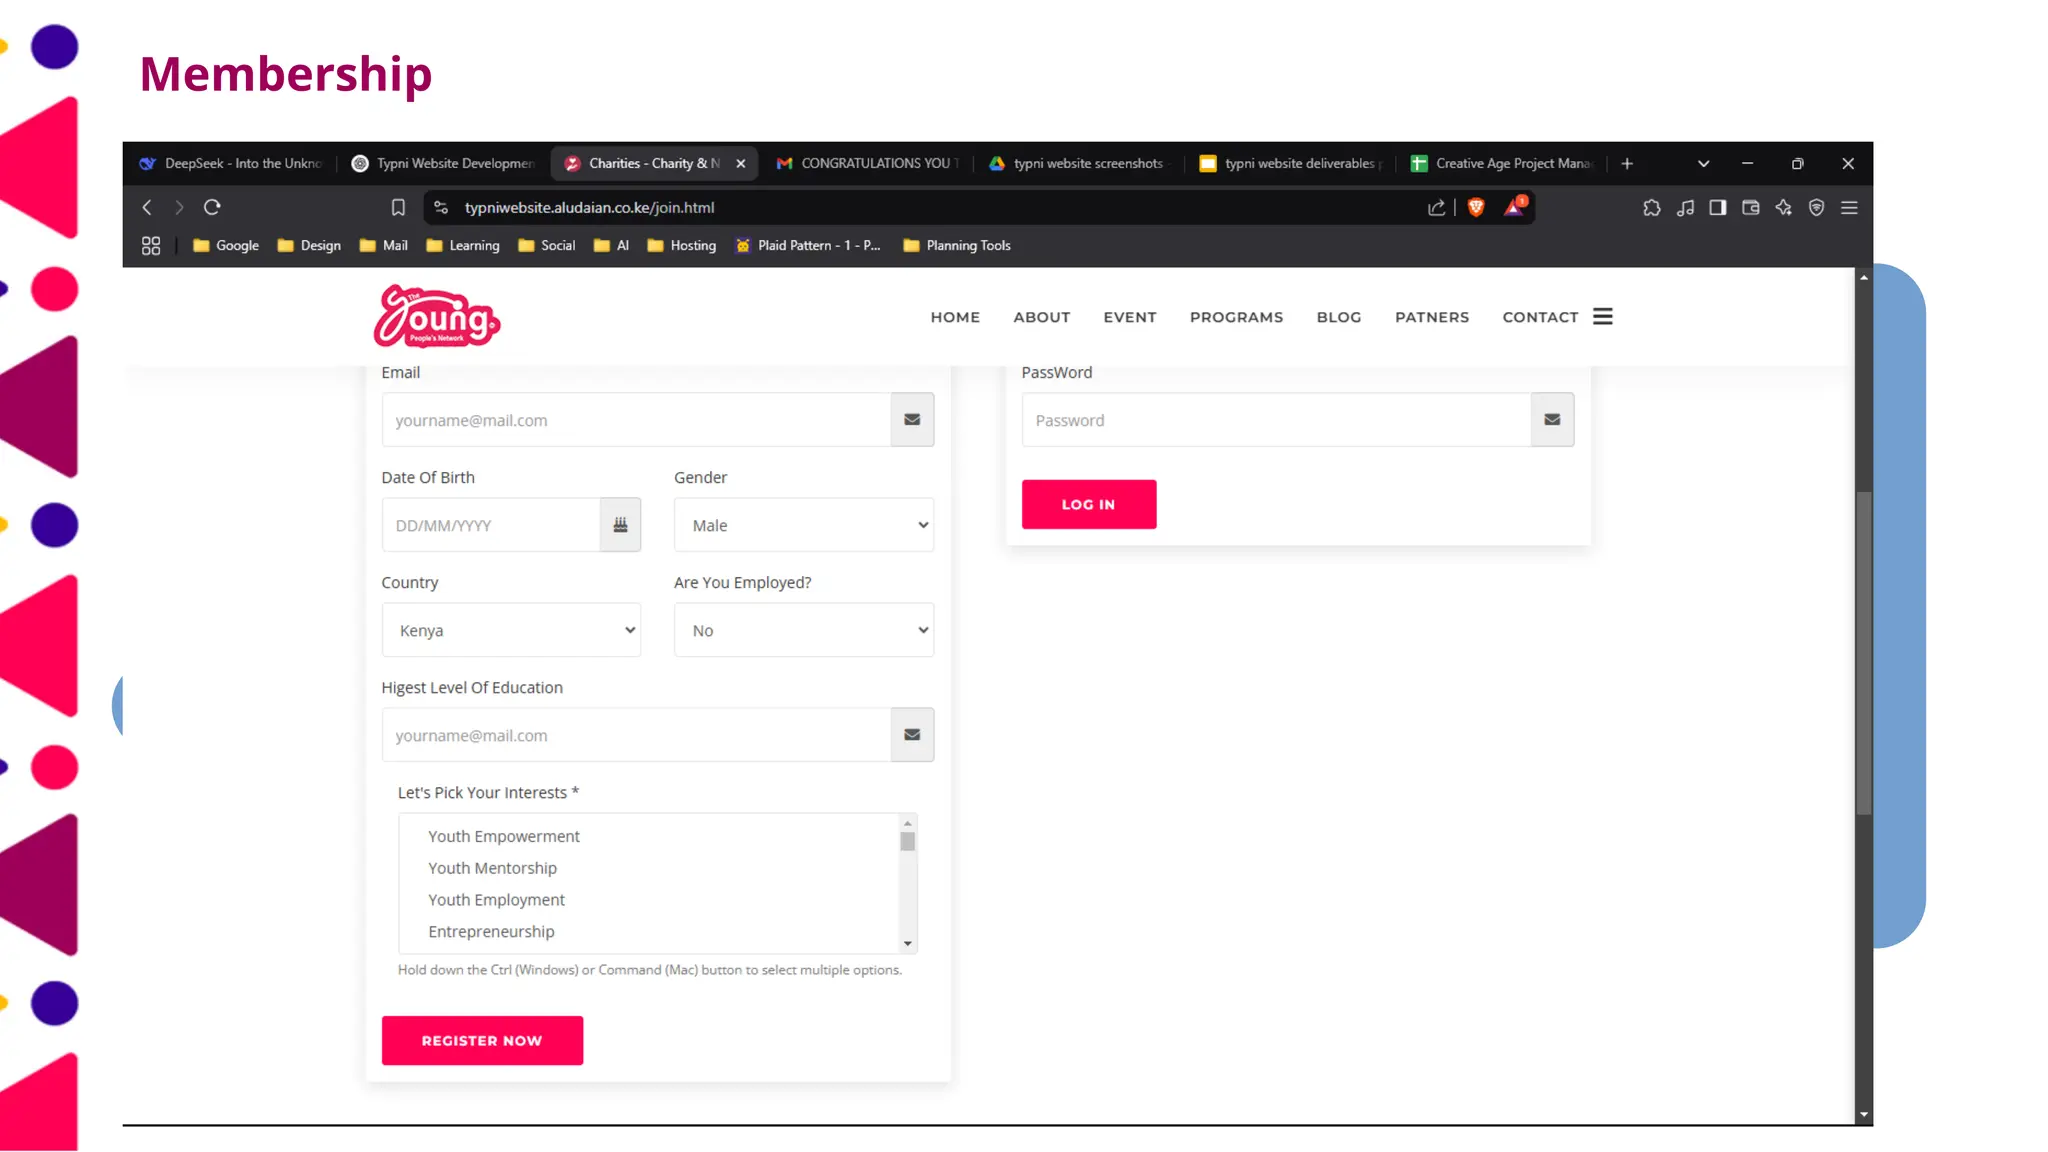Select Youth Mentorship in interests list
Viewport: 2048px width, 1152px height.
pos(492,868)
